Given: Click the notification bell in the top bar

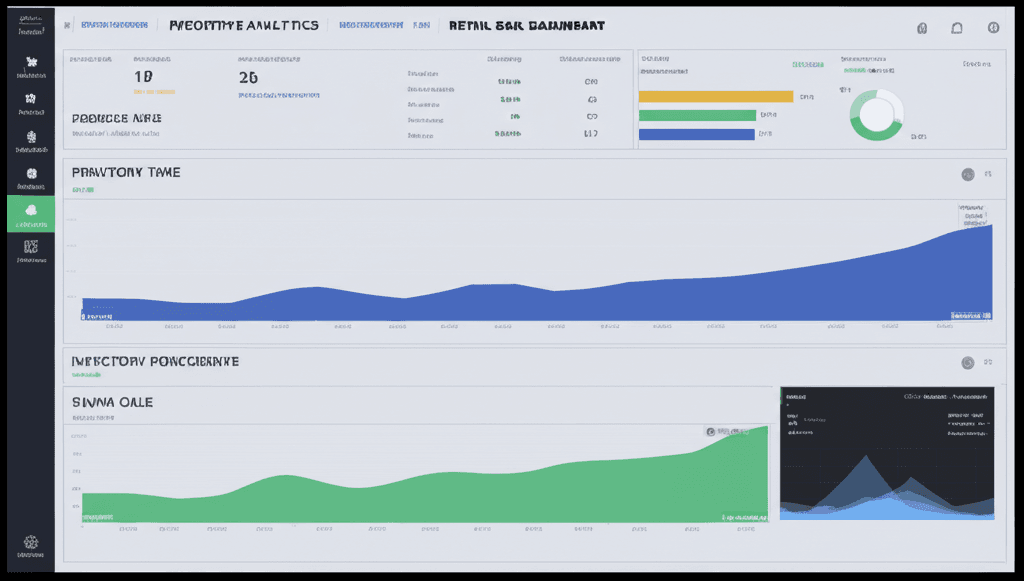Looking at the screenshot, I should pos(957,28).
